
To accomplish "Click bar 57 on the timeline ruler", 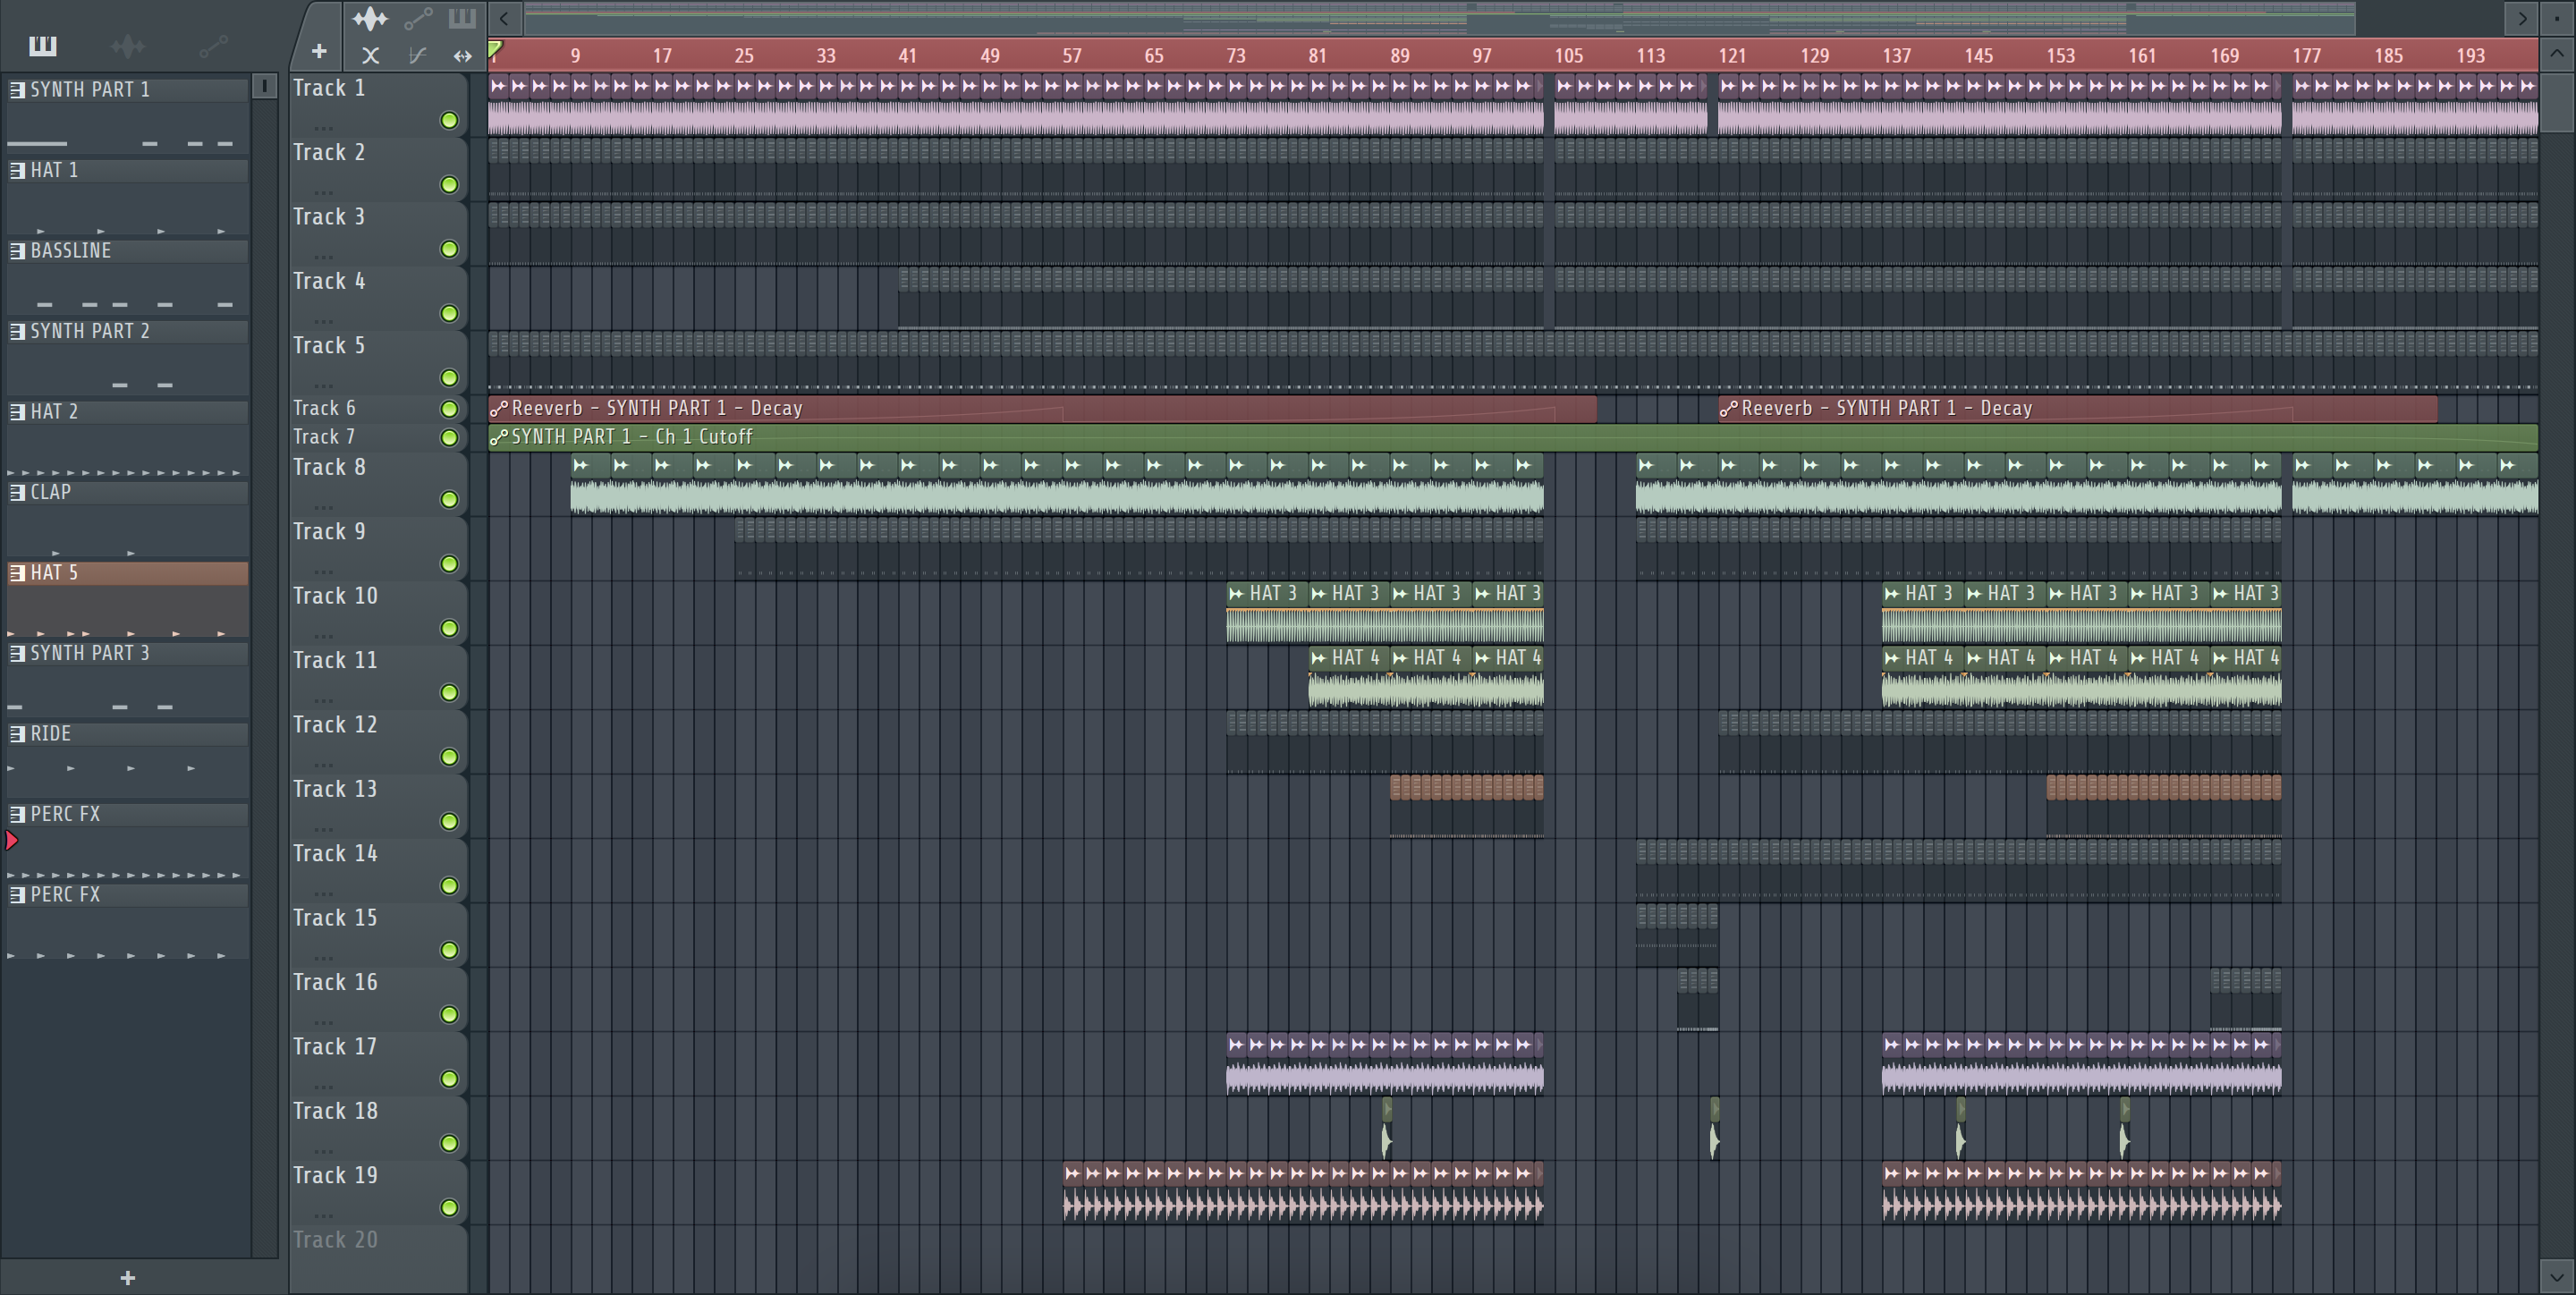I will point(1072,56).
